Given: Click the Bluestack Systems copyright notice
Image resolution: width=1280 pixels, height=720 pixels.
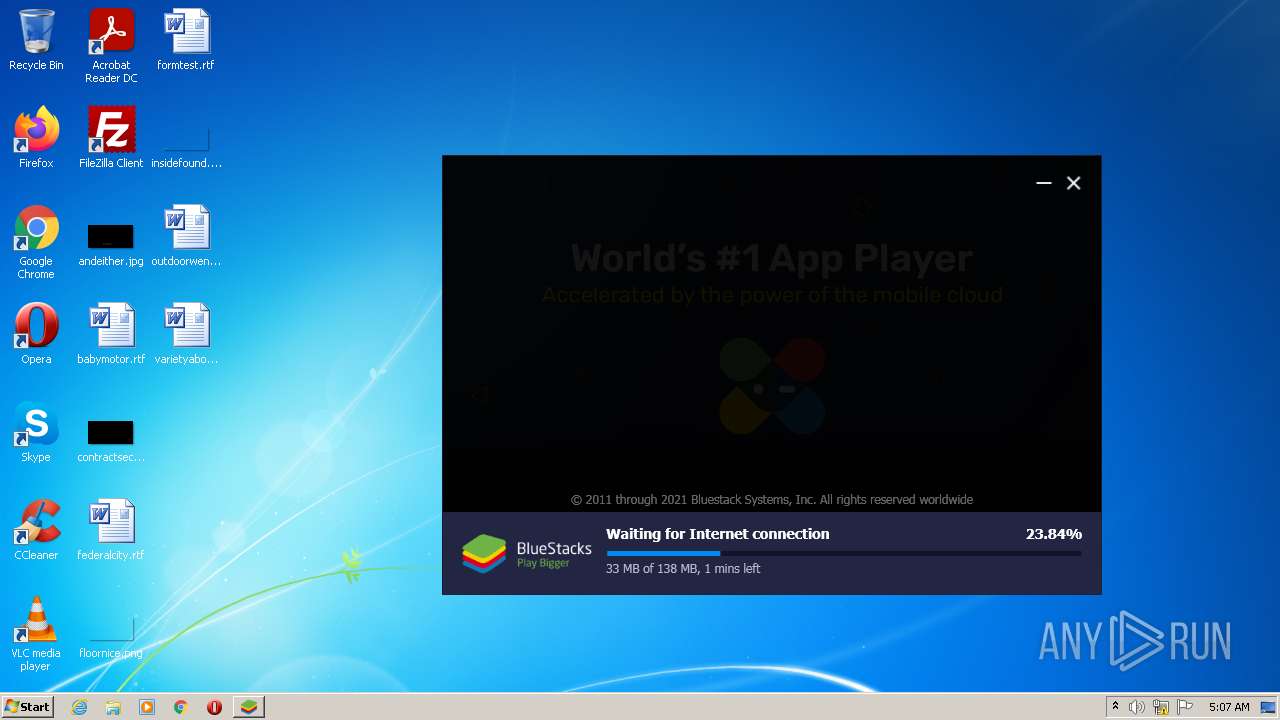Looking at the screenshot, I should point(772,500).
